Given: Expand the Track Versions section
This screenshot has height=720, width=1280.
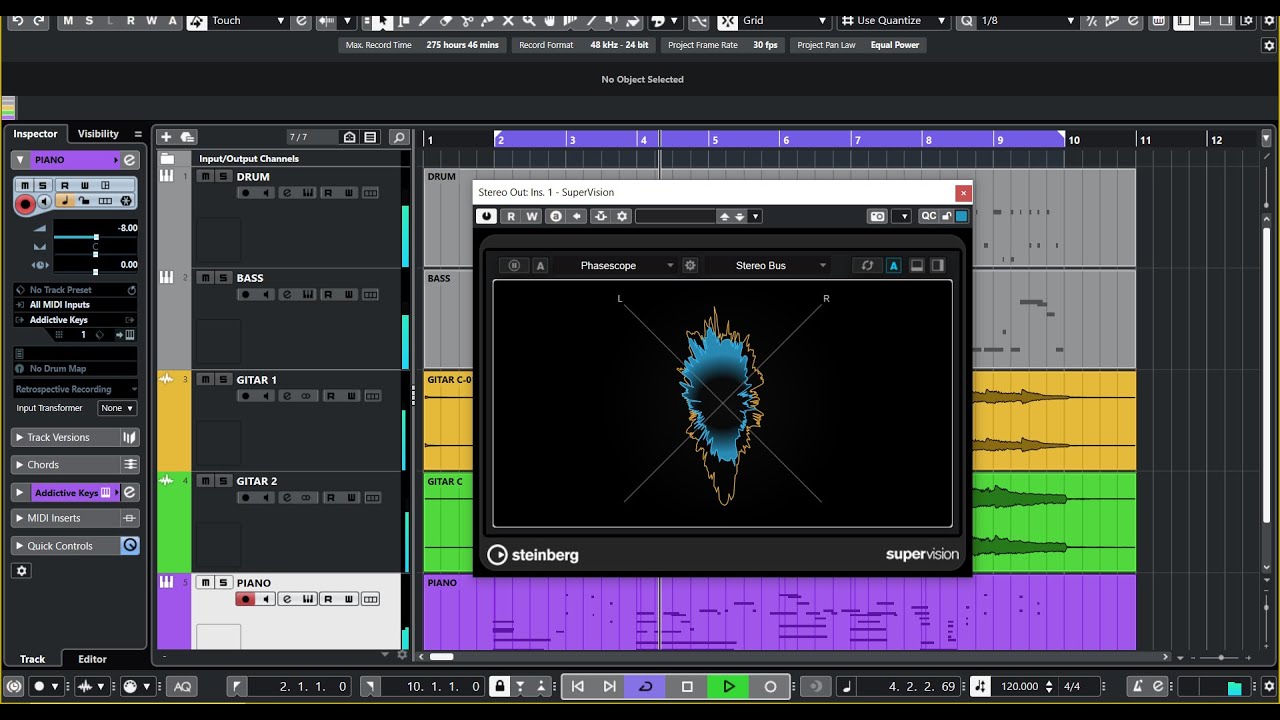Looking at the screenshot, I should coord(66,437).
